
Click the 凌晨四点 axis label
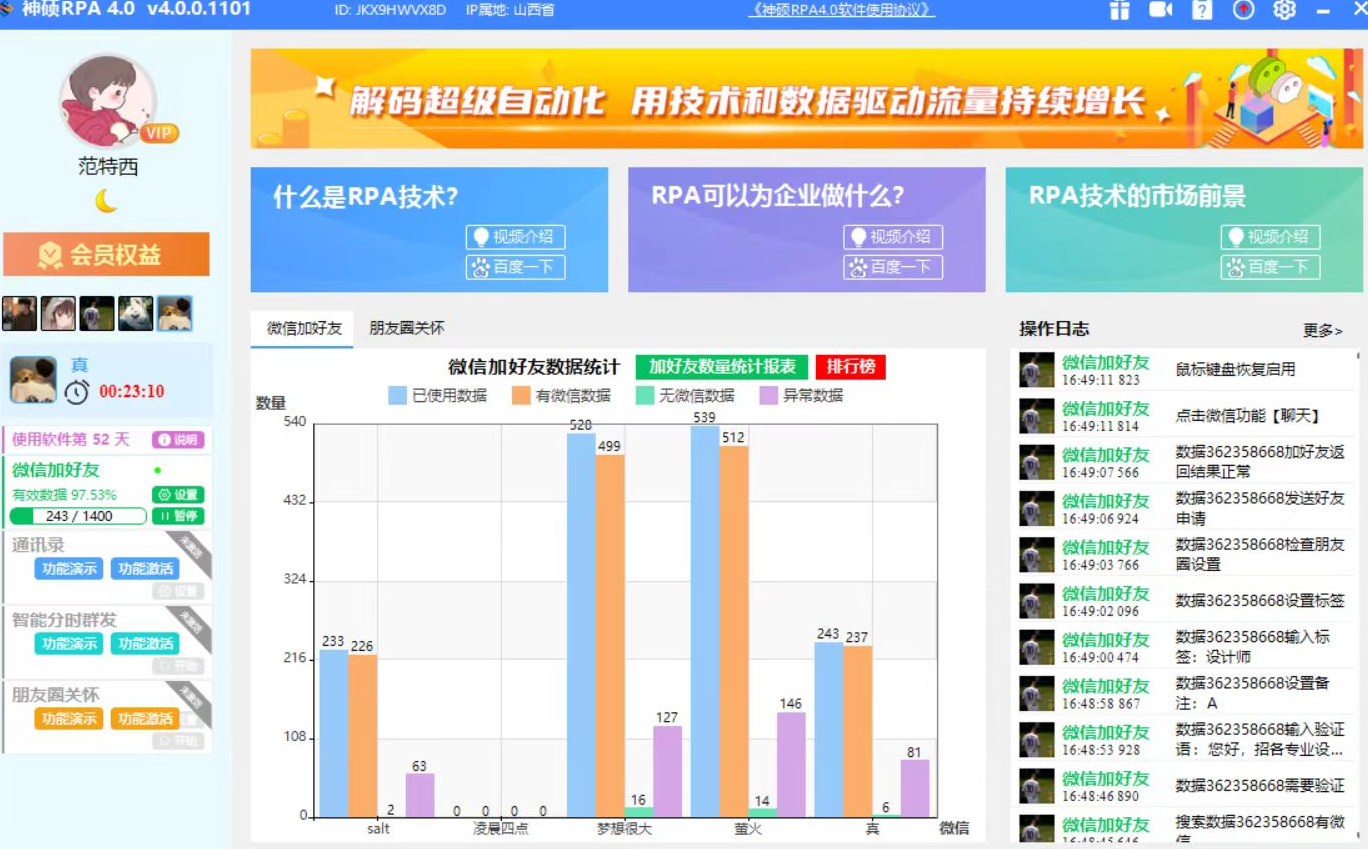click(x=500, y=829)
